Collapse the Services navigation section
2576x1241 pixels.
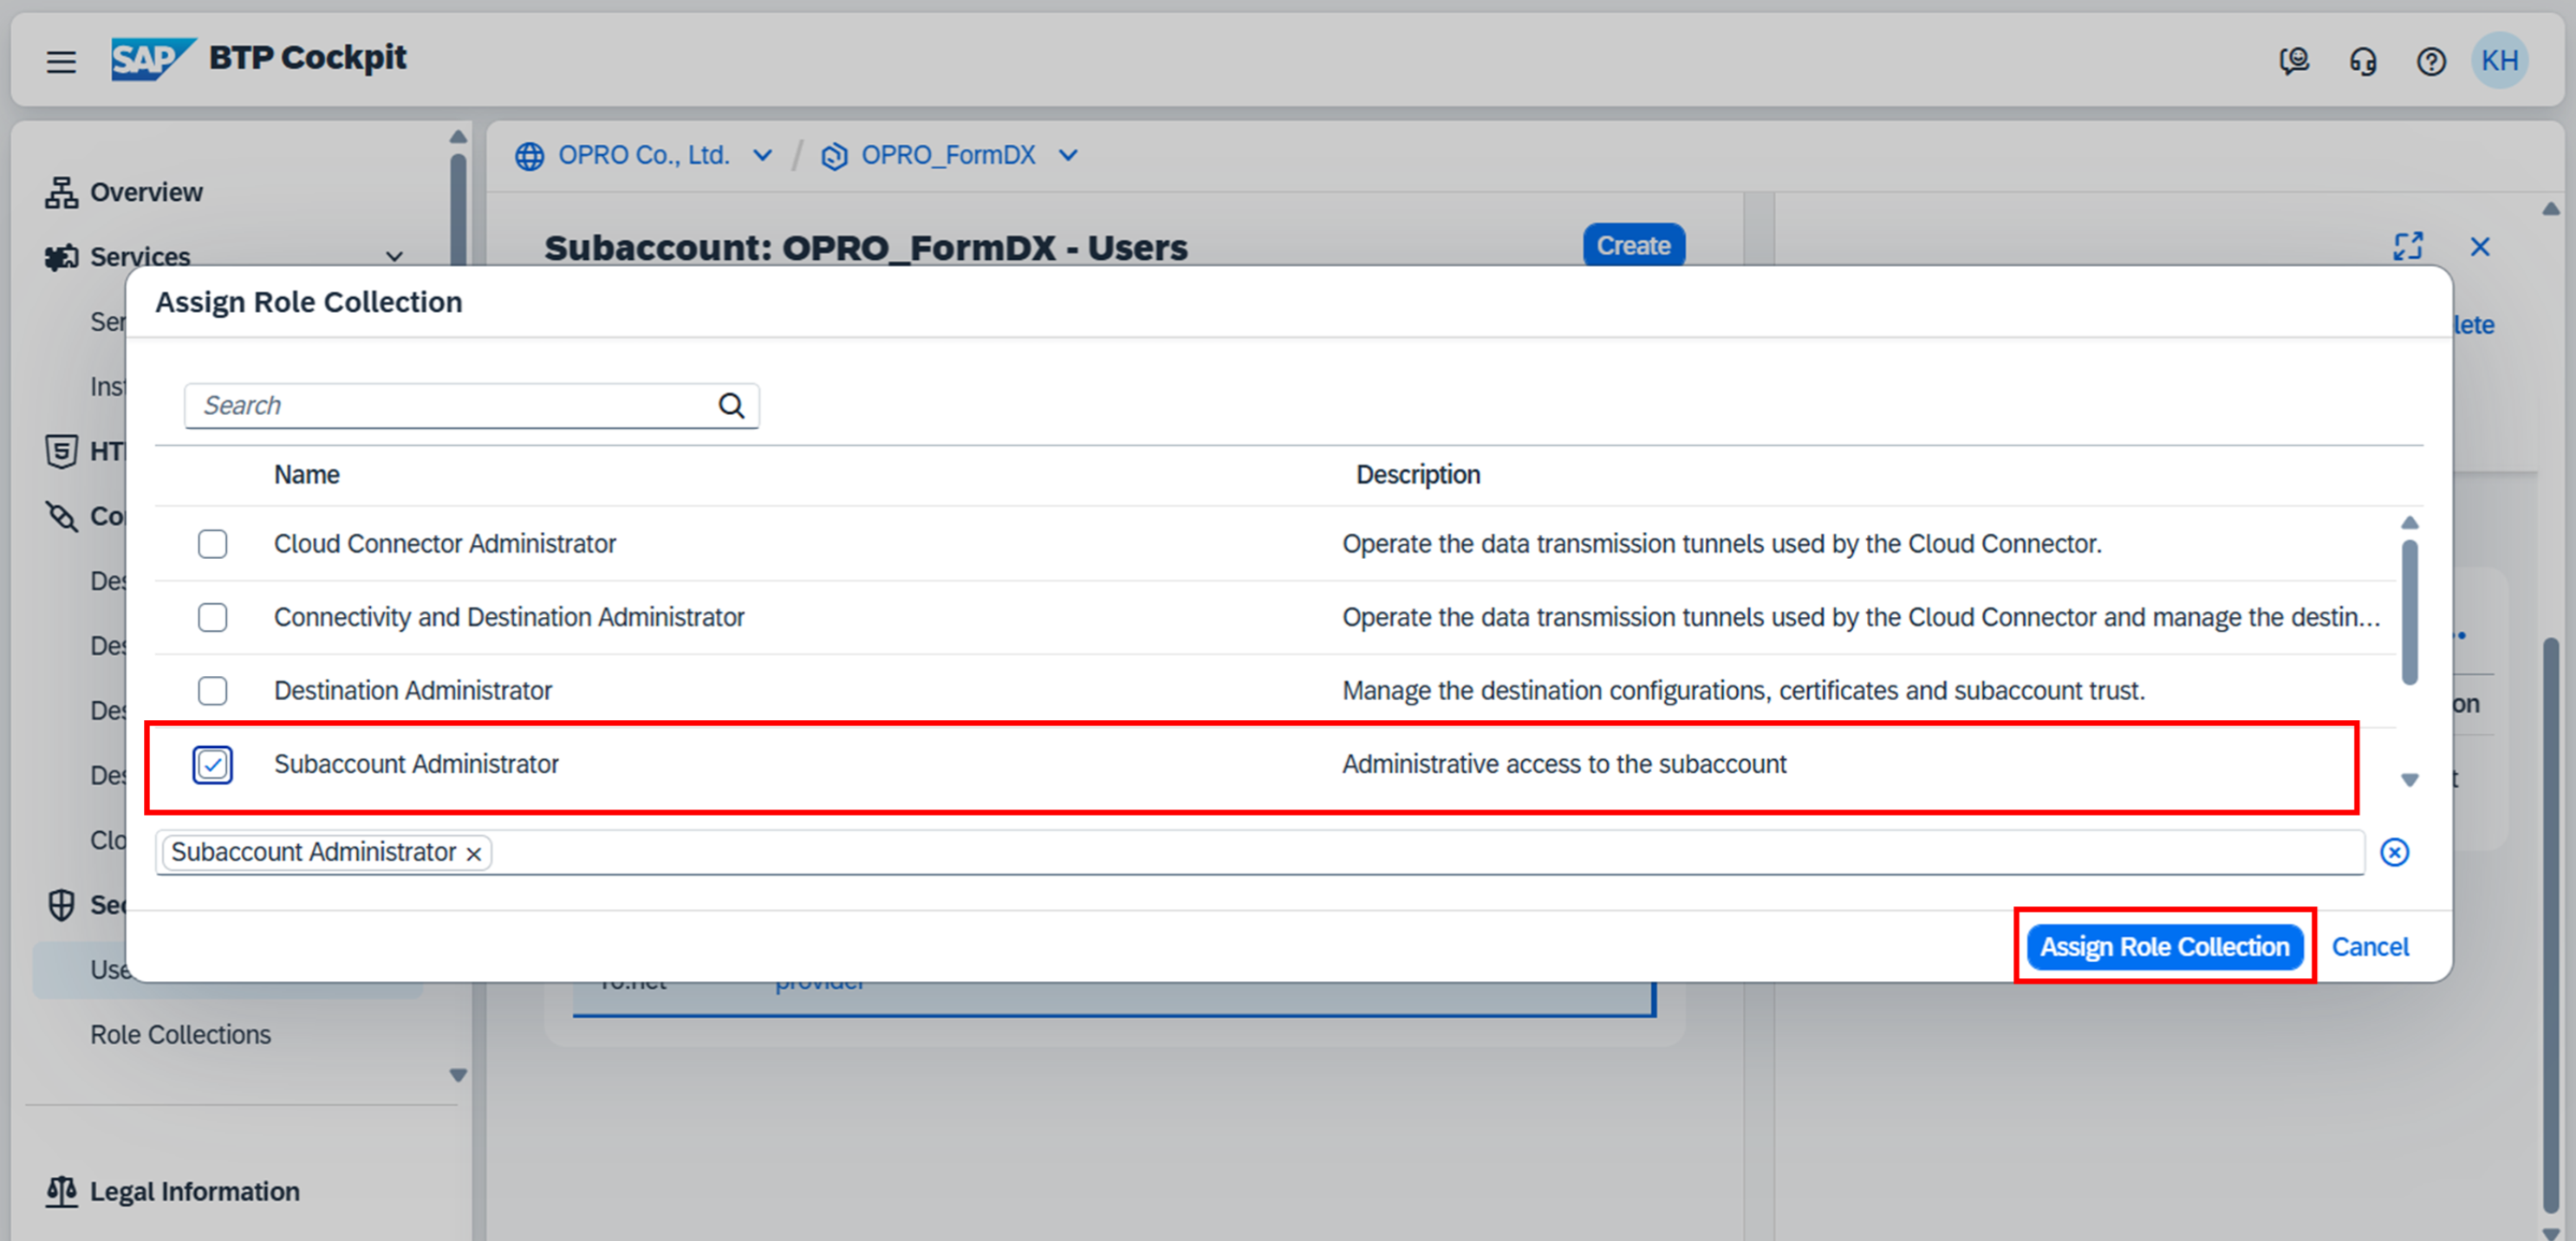tap(394, 257)
